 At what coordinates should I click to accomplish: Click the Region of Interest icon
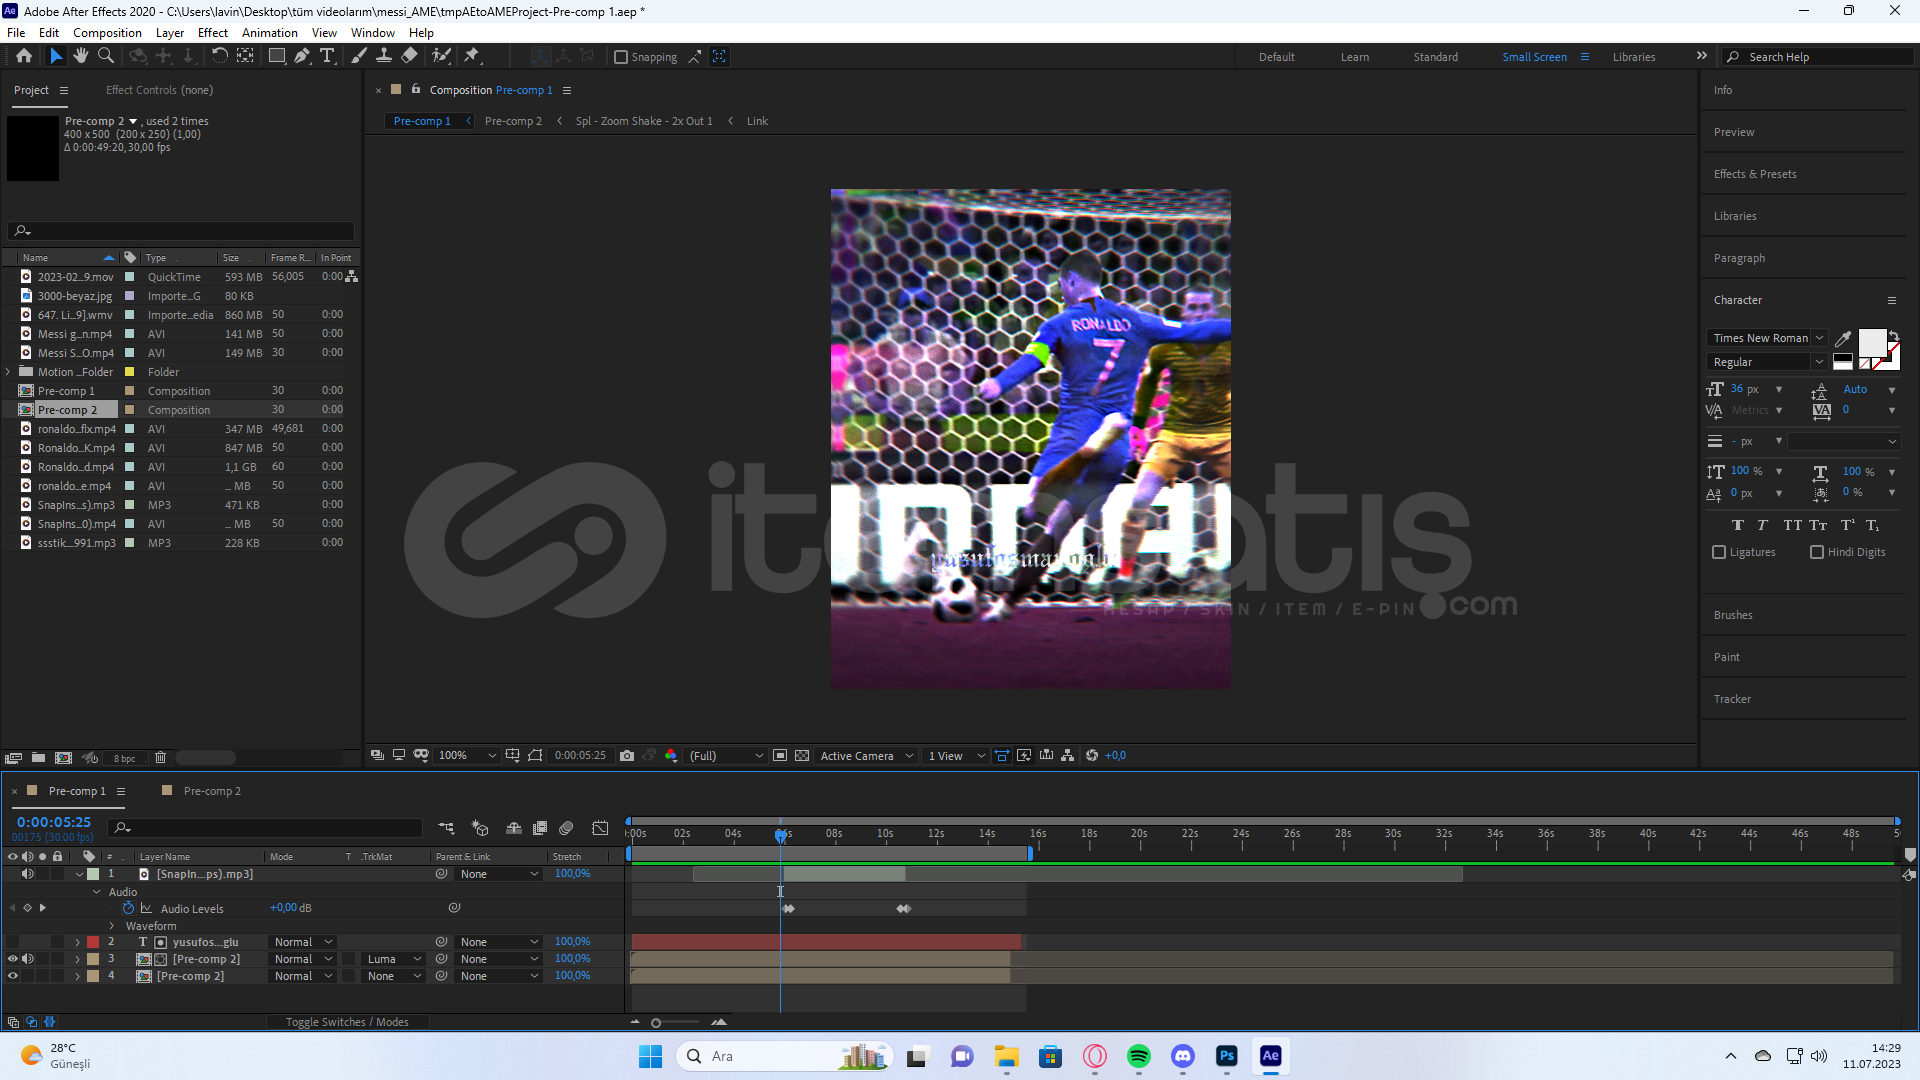pyautogui.click(x=780, y=756)
